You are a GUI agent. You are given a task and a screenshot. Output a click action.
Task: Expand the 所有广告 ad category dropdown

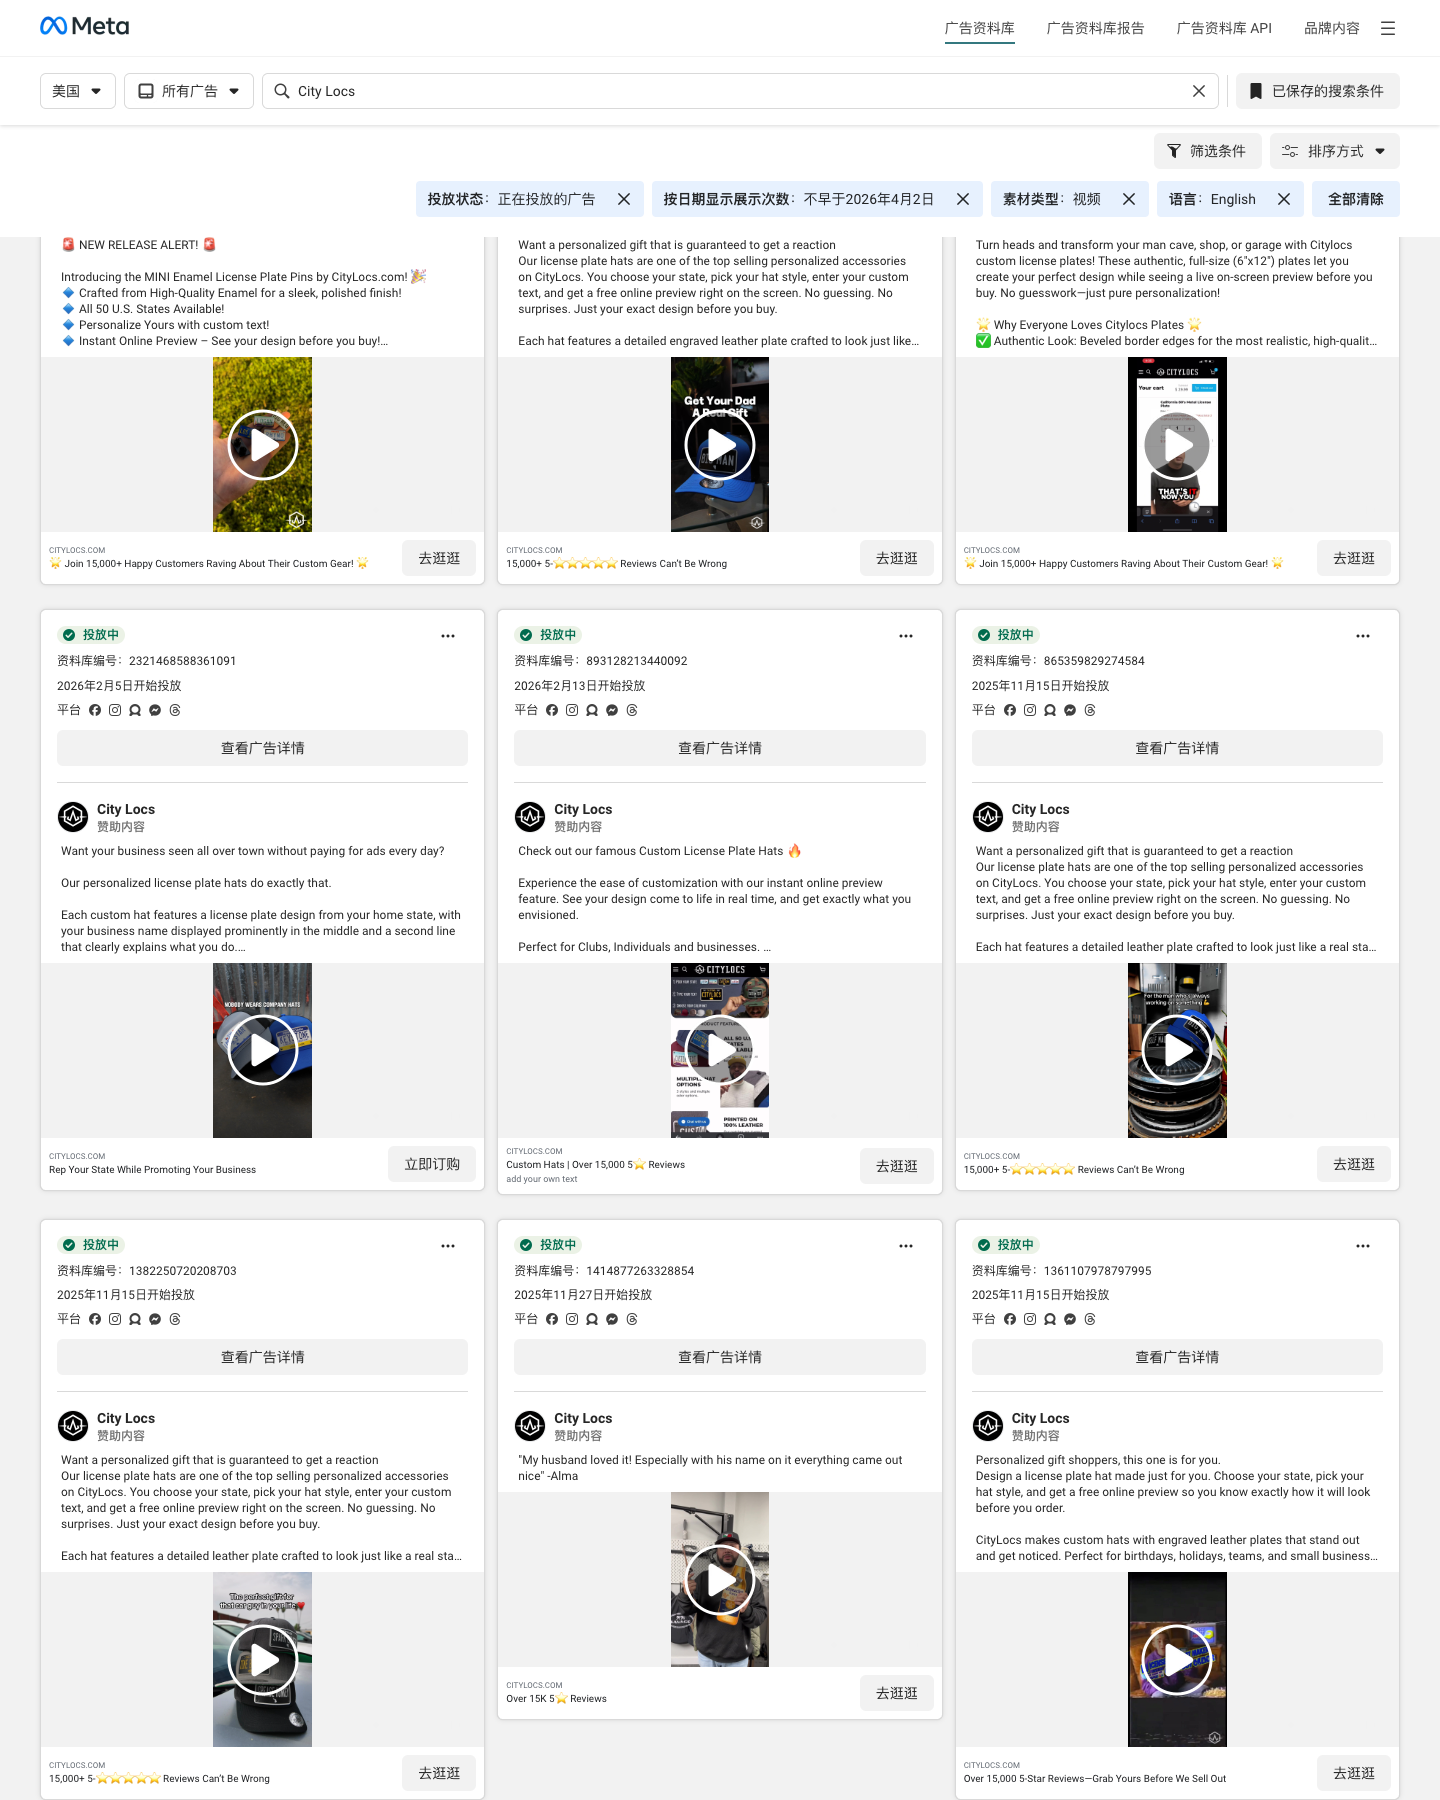pos(189,91)
